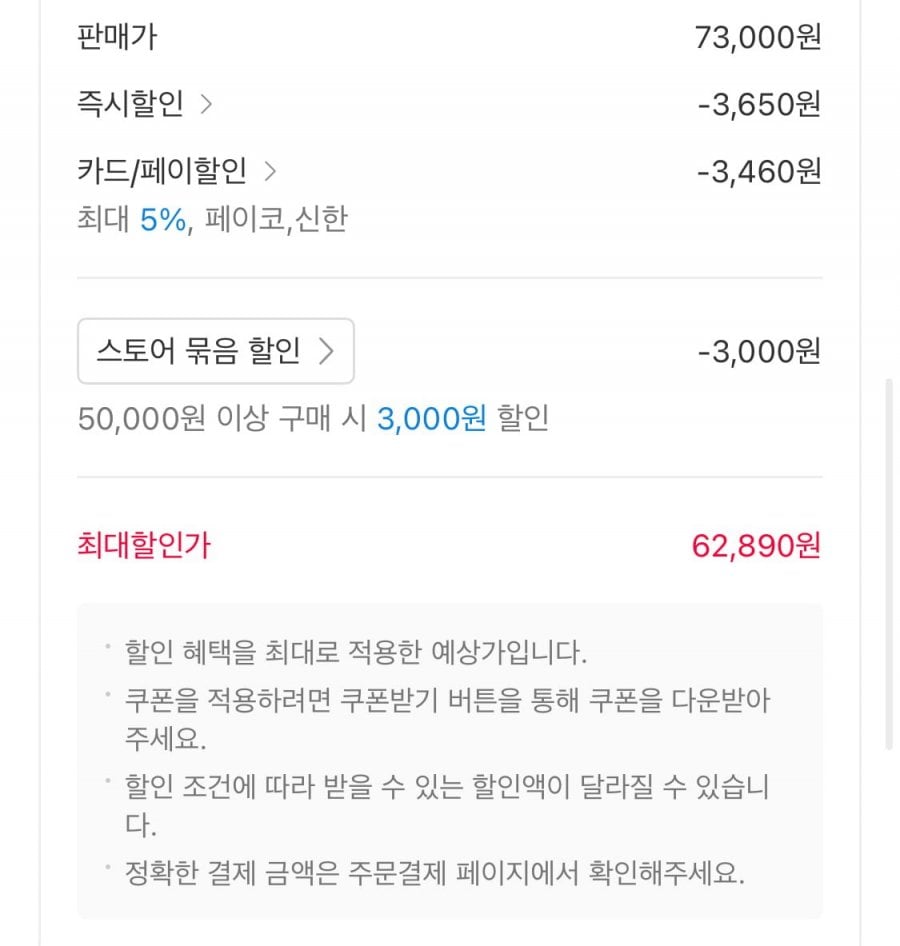Screen dimensions: 900x946
Task: Click the 50,000원 이상 구매 시 condition text
Action: [222, 419]
